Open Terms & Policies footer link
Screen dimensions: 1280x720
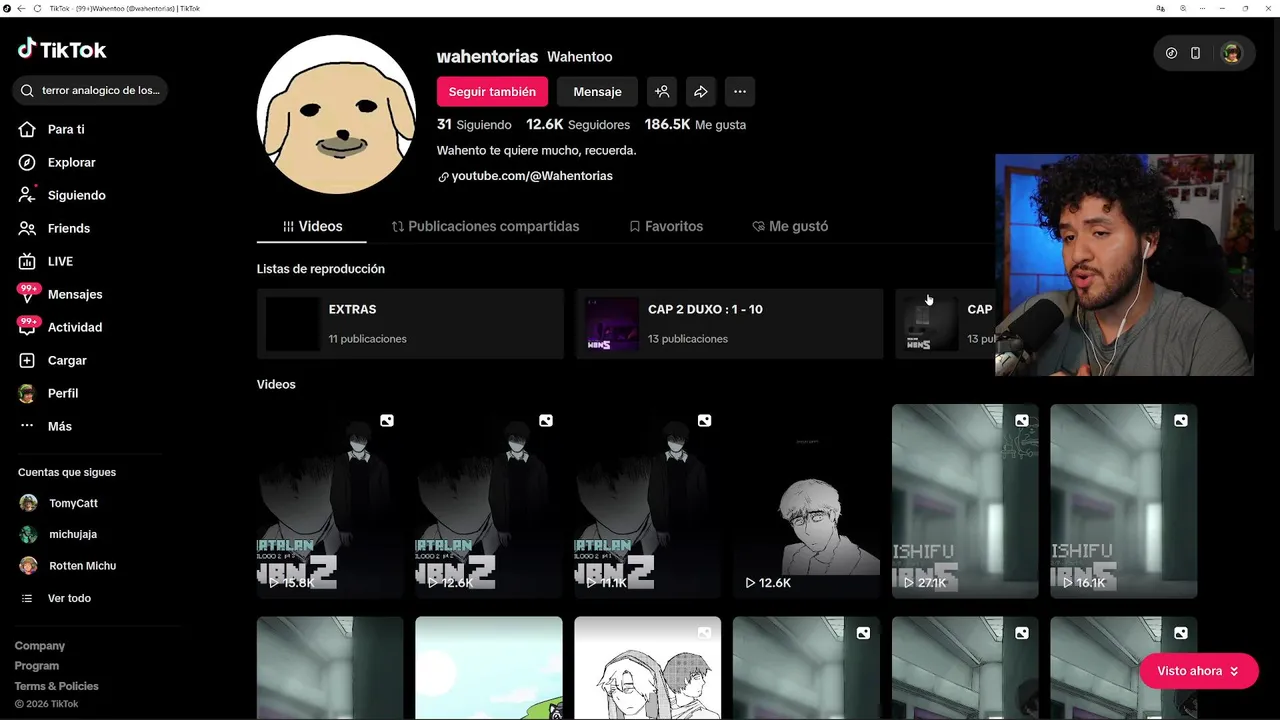tap(56, 686)
